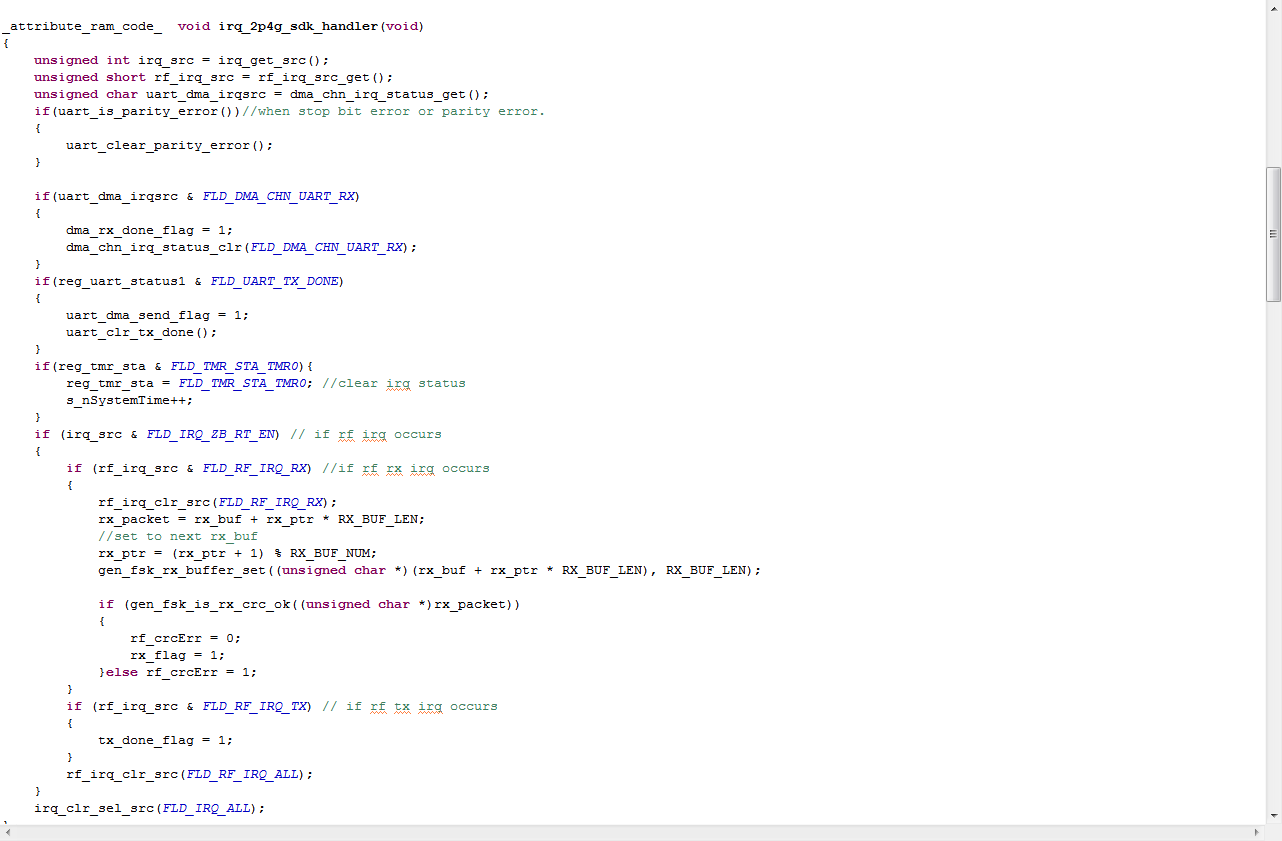This screenshot has height=841, width=1282.
Task: Click on dma_rx_done_flag assignment line
Action: click(x=149, y=230)
